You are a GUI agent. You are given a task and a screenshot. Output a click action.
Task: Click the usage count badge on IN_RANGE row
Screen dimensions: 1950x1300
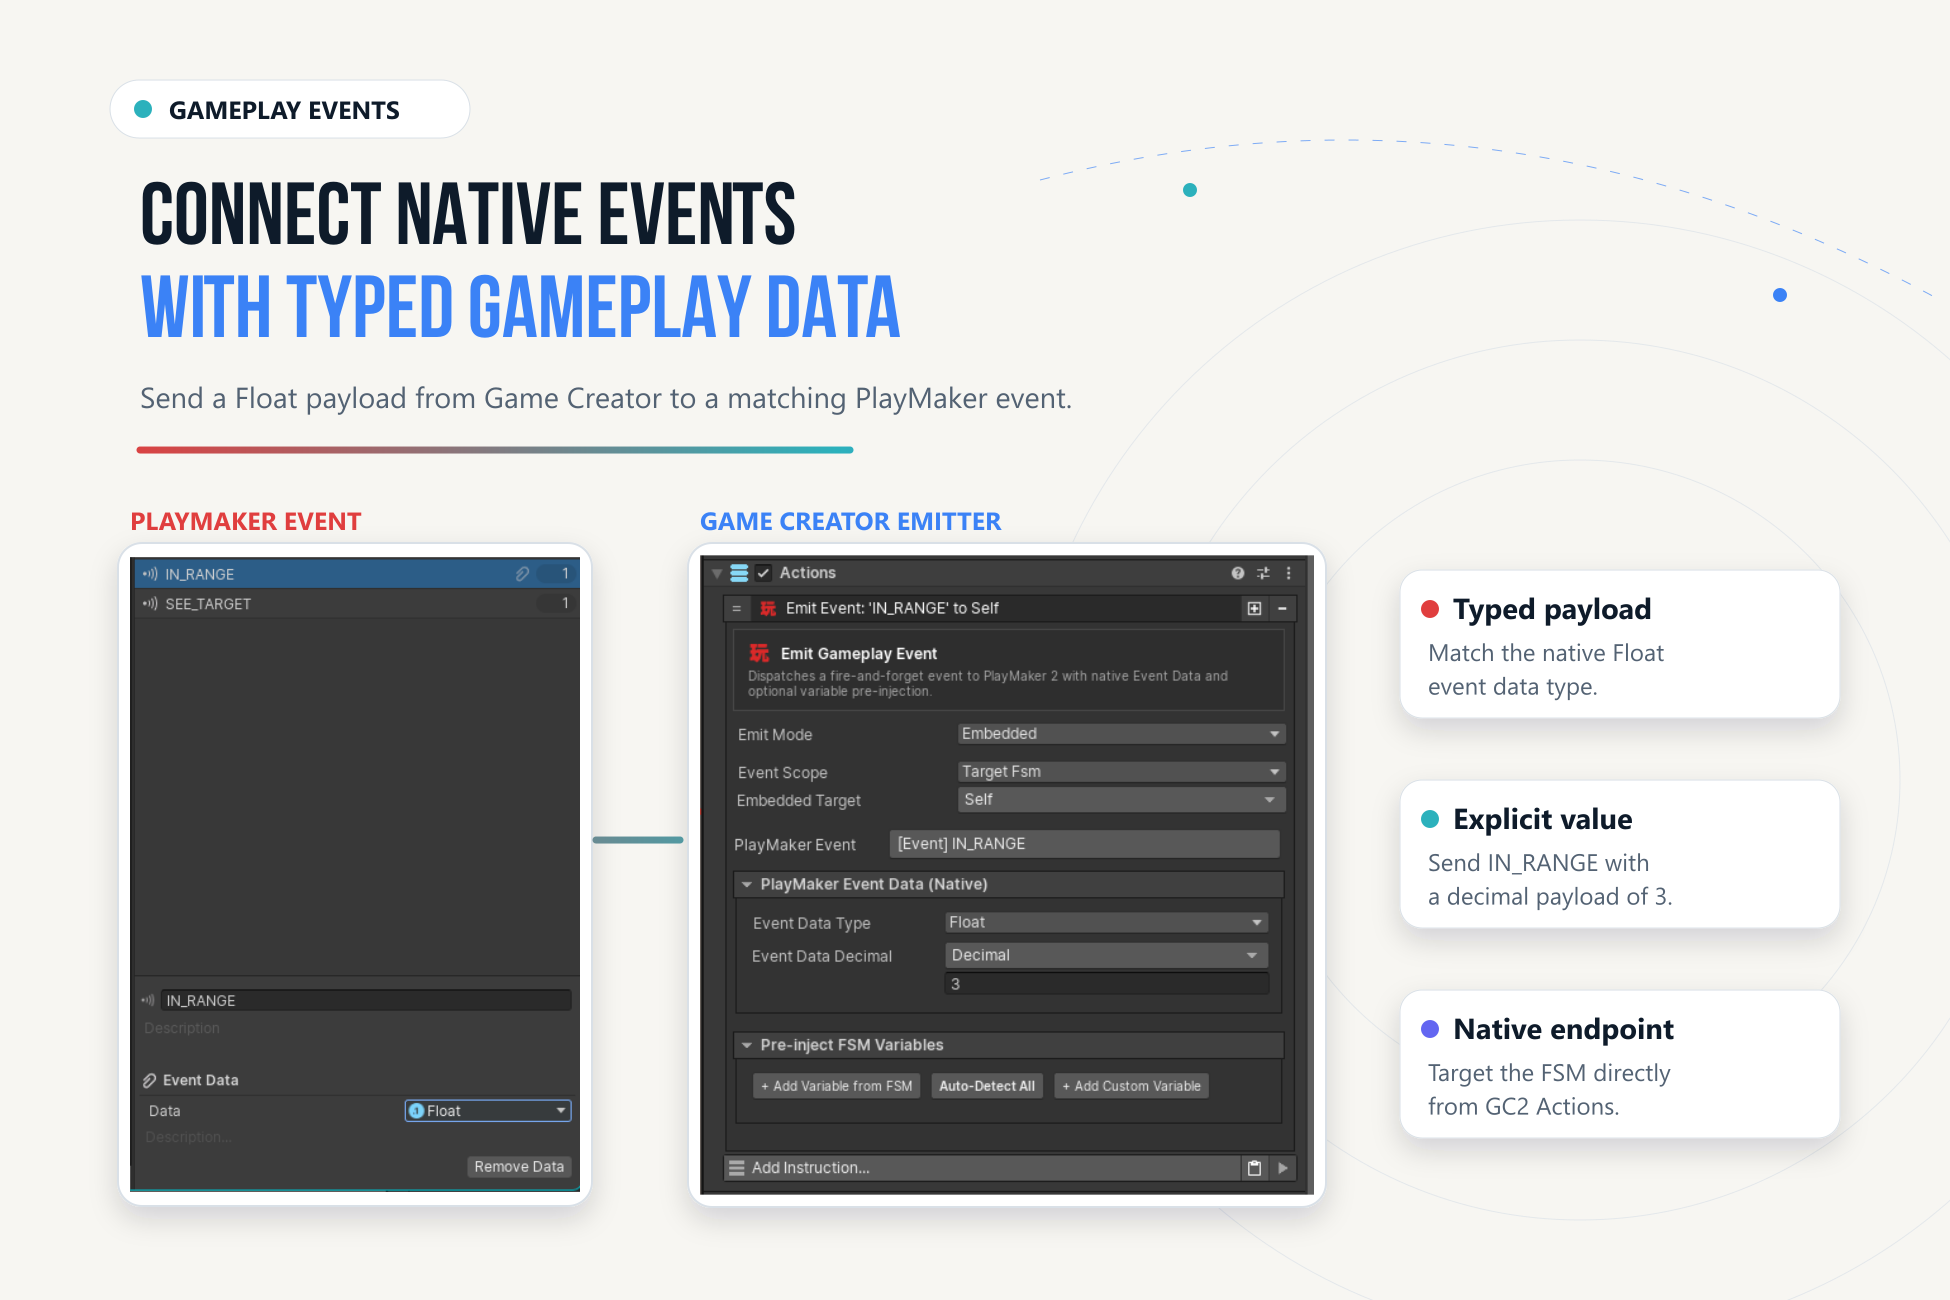556,574
